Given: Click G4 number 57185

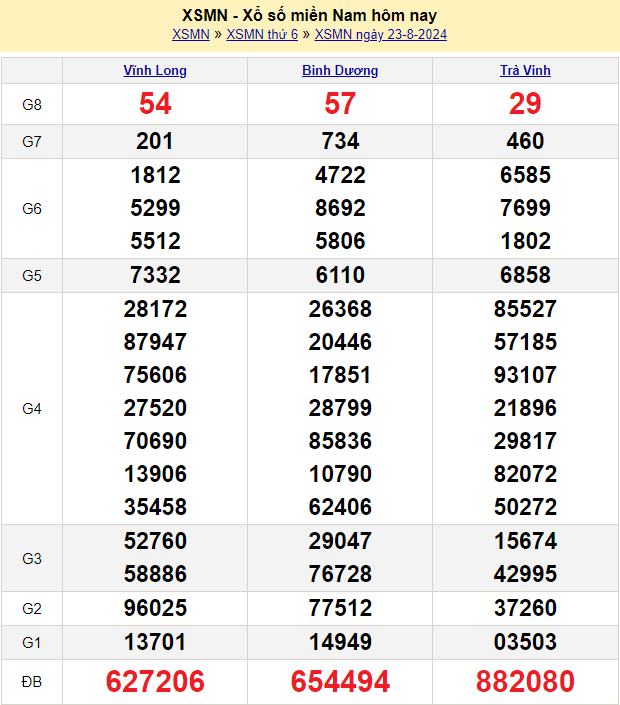Looking at the screenshot, I should (525, 342).
